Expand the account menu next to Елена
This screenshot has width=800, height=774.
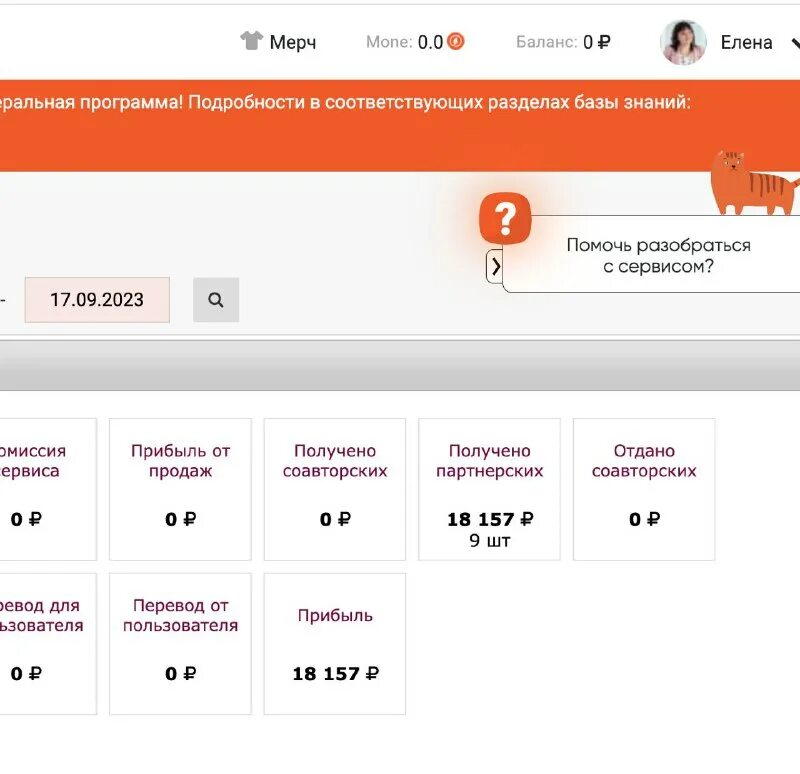click(793, 43)
